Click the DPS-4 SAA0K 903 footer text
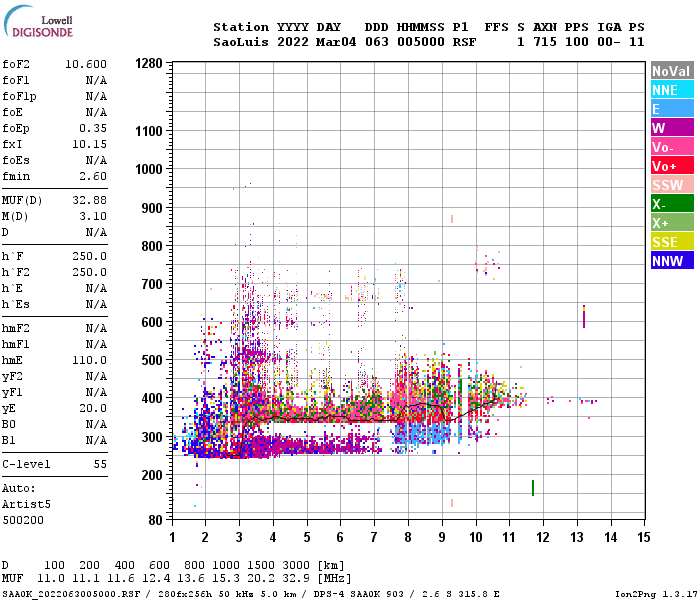This screenshot has height=600, width=700. (358, 594)
